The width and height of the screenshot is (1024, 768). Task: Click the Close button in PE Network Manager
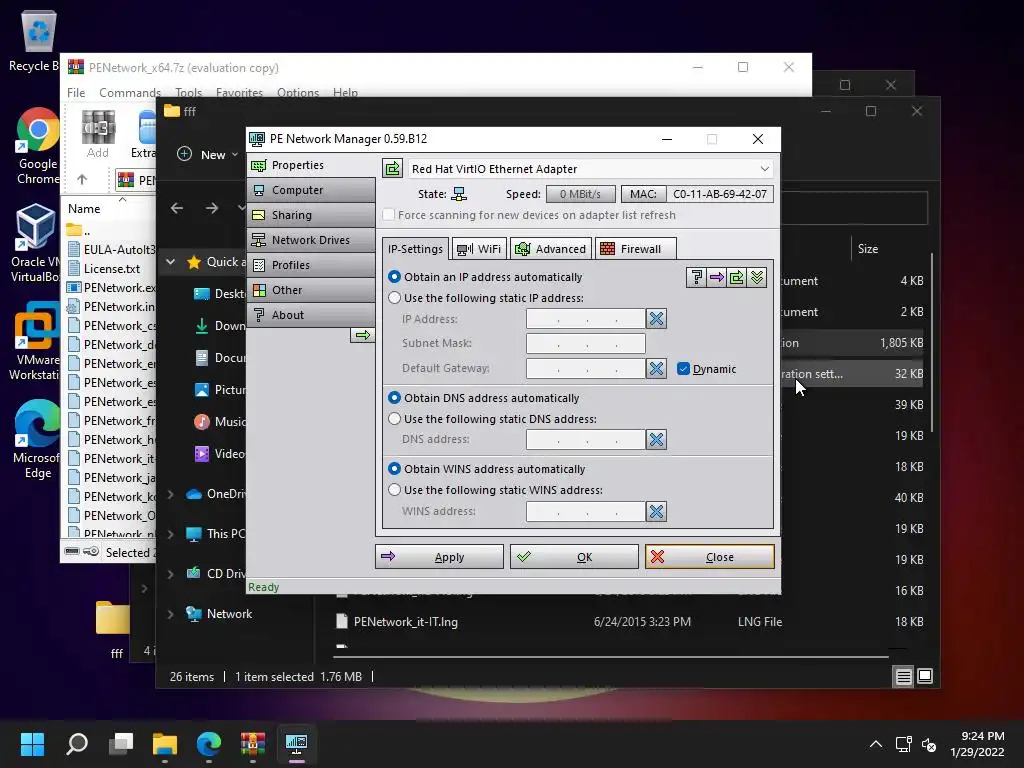coord(709,557)
